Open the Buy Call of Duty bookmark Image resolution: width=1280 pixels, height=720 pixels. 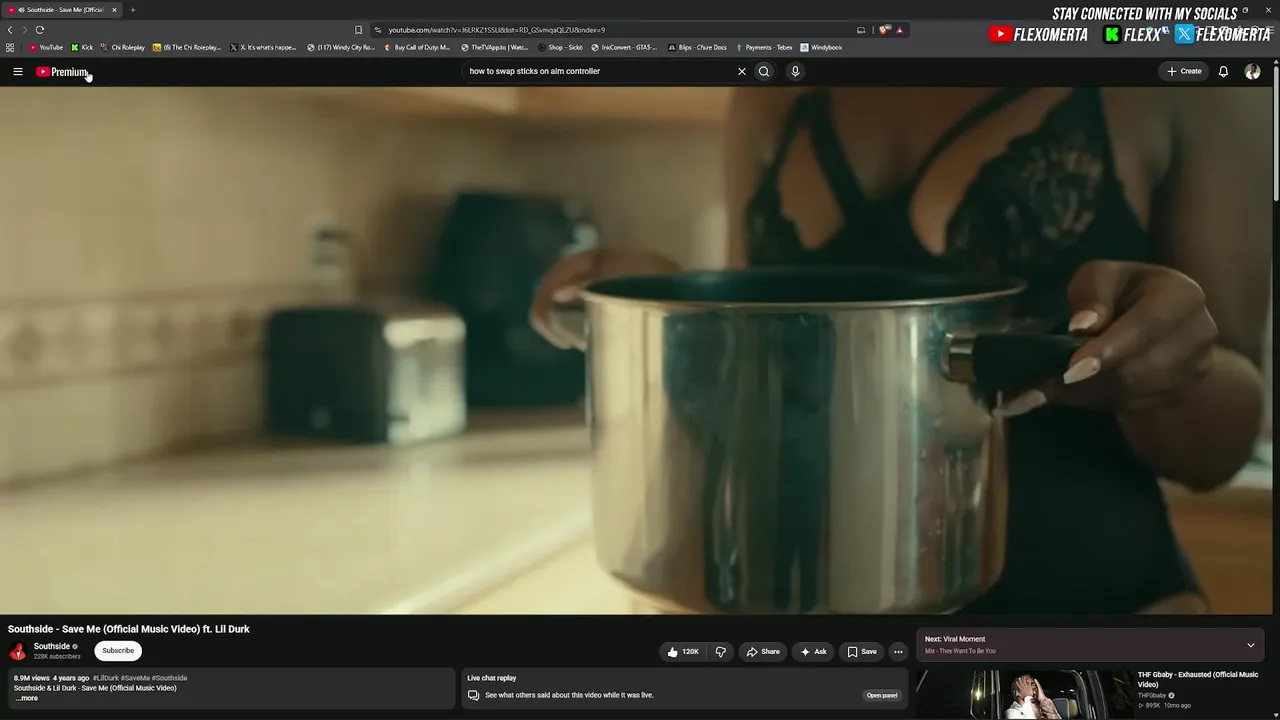point(417,47)
